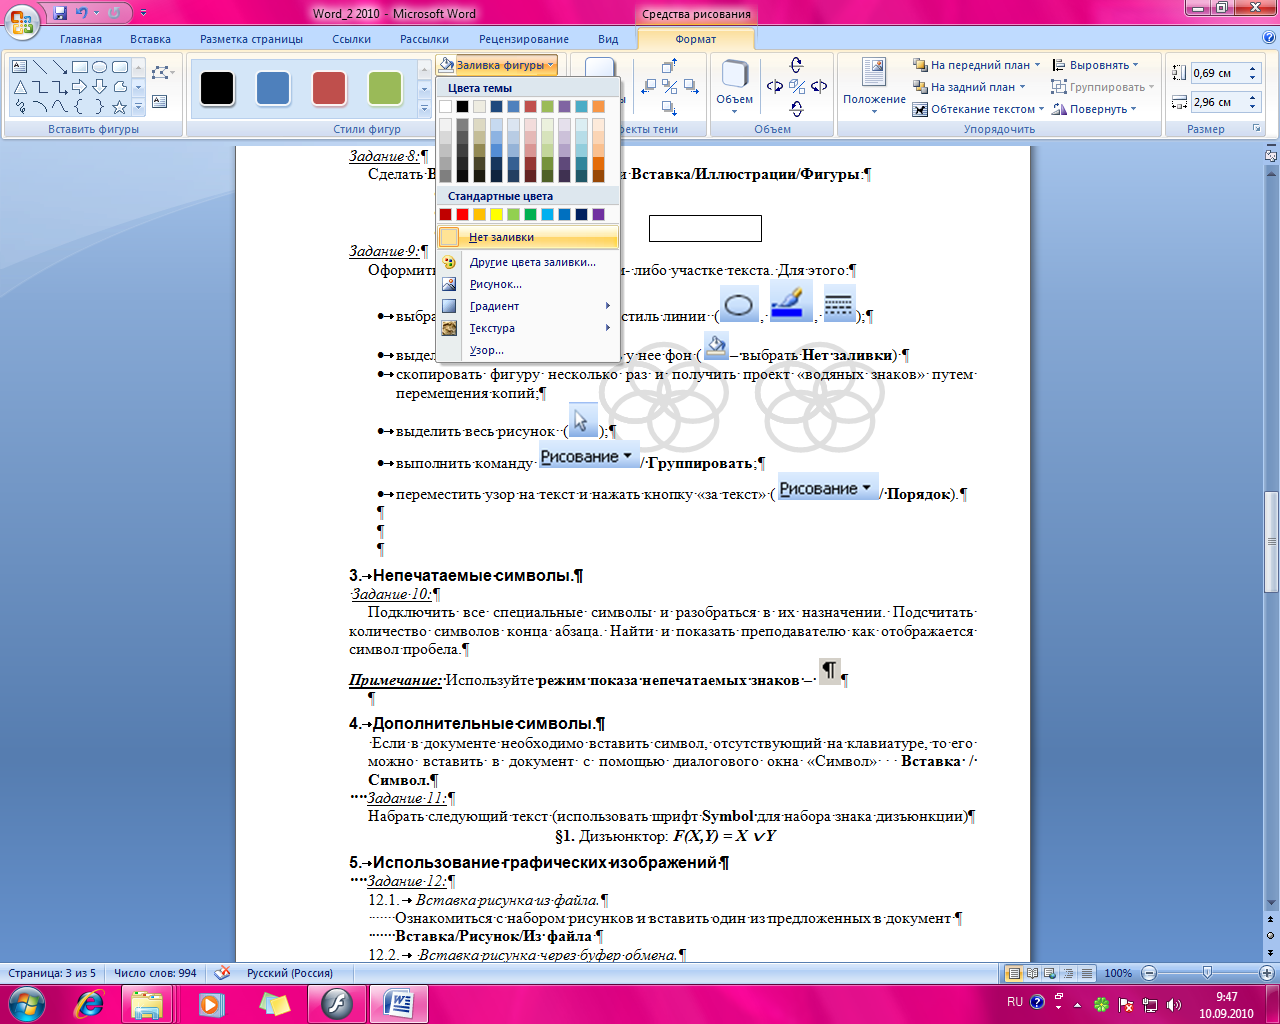Nudge shadow up icon
1280x1024 pixels.
(x=670, y=66)
